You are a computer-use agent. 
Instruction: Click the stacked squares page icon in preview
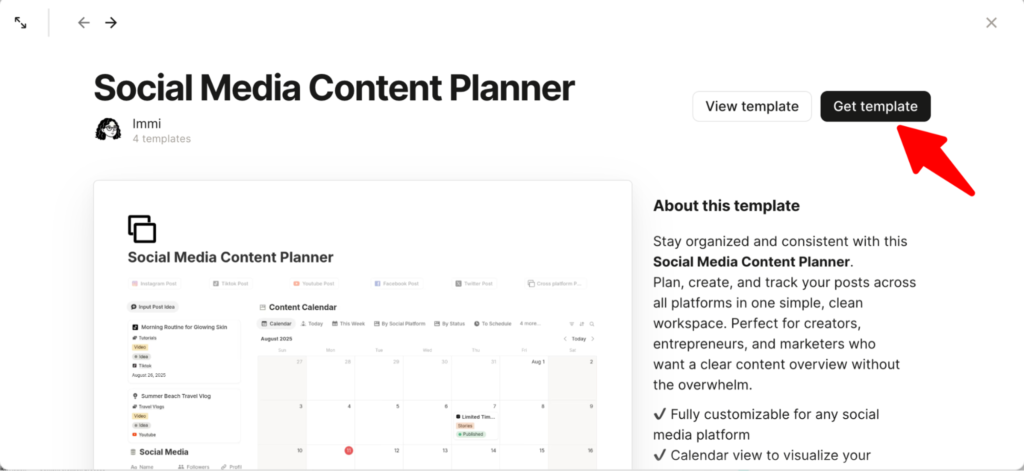(x=142, y=228)
